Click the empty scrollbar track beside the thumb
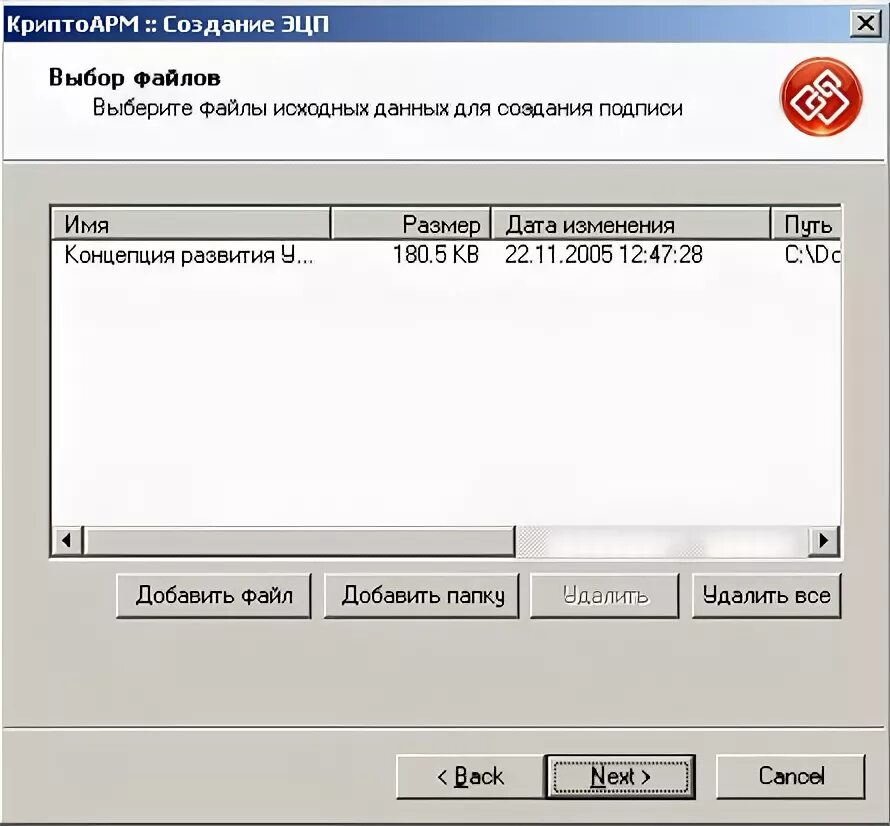890x826 pixels. pyautogui.click(x=661, y=540)
